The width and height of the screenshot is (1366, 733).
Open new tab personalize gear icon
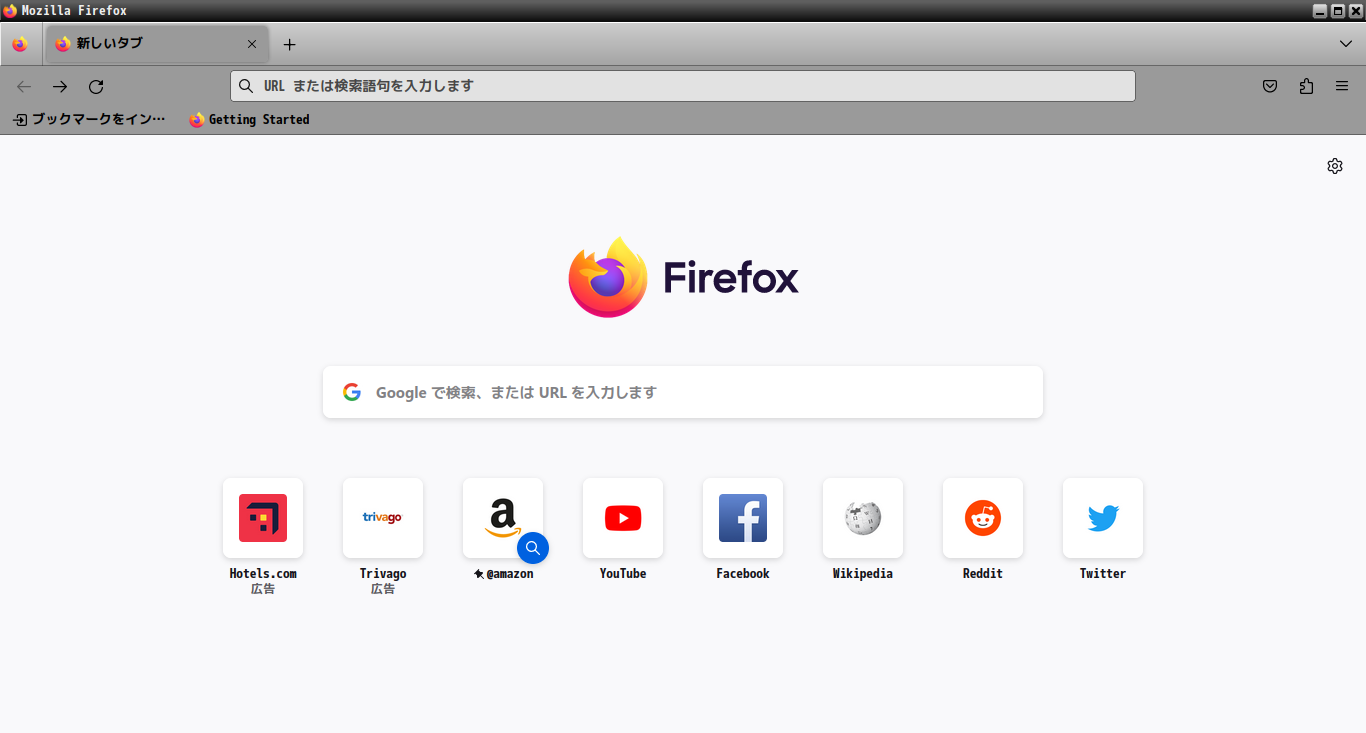tap(1335, 166)
